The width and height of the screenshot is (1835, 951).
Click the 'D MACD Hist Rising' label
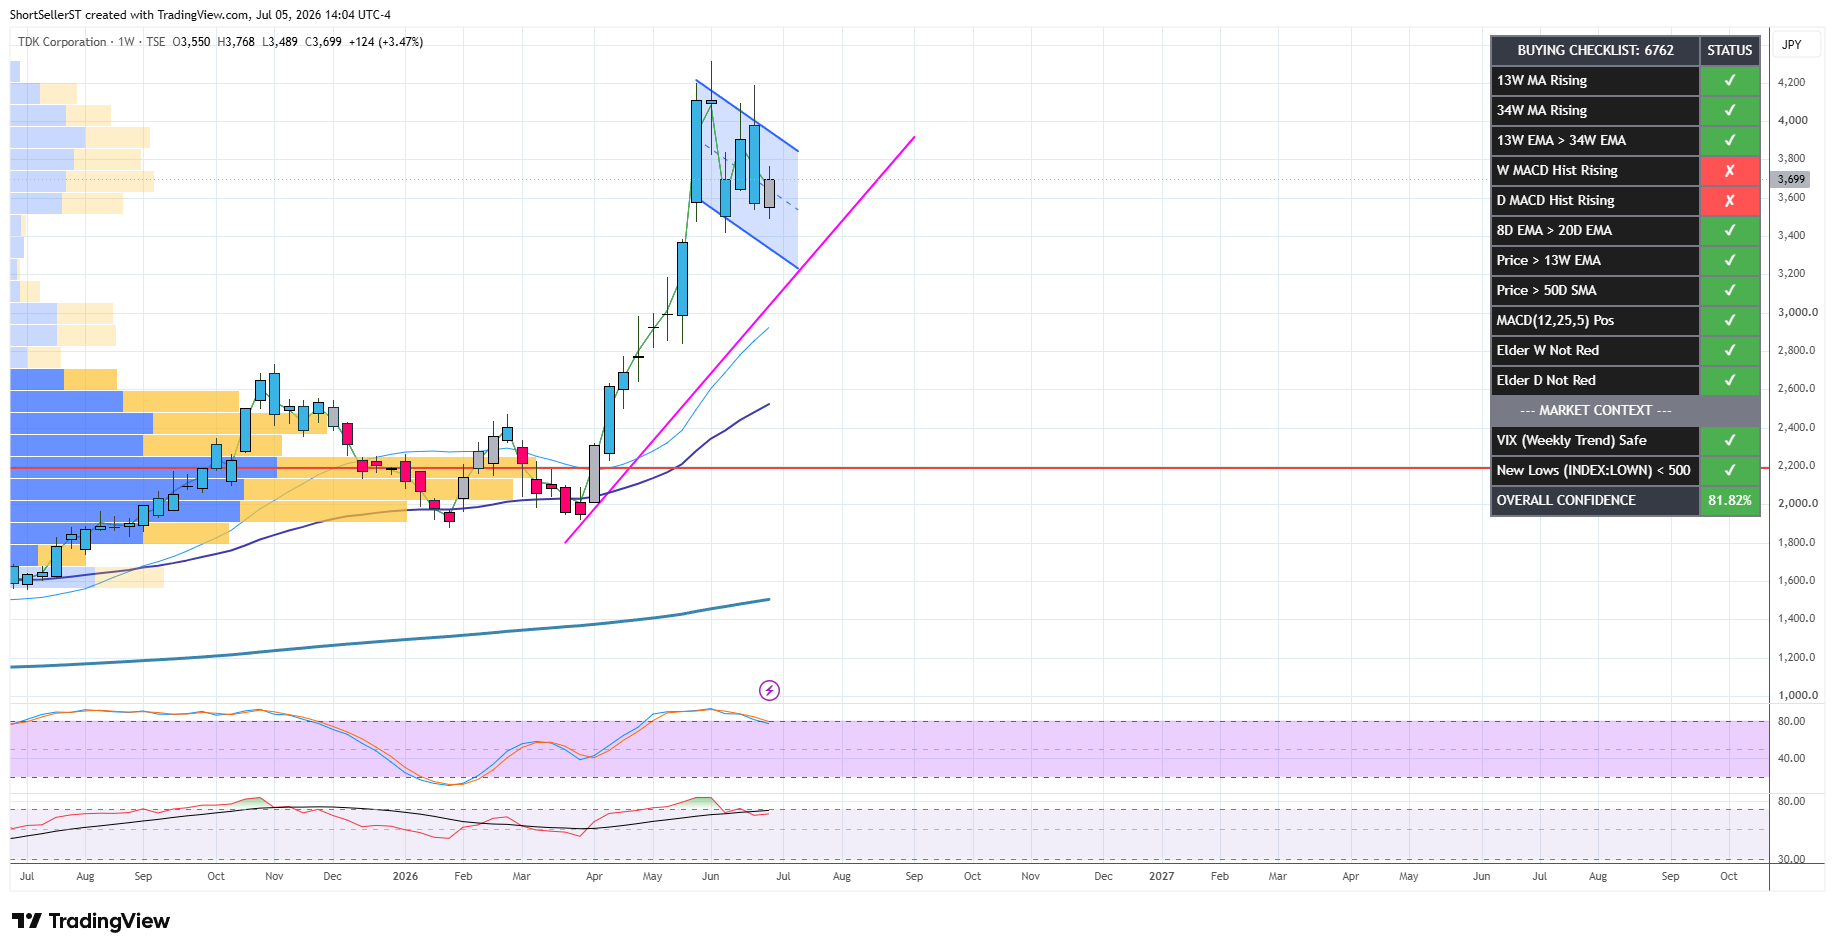point(1555,200)
